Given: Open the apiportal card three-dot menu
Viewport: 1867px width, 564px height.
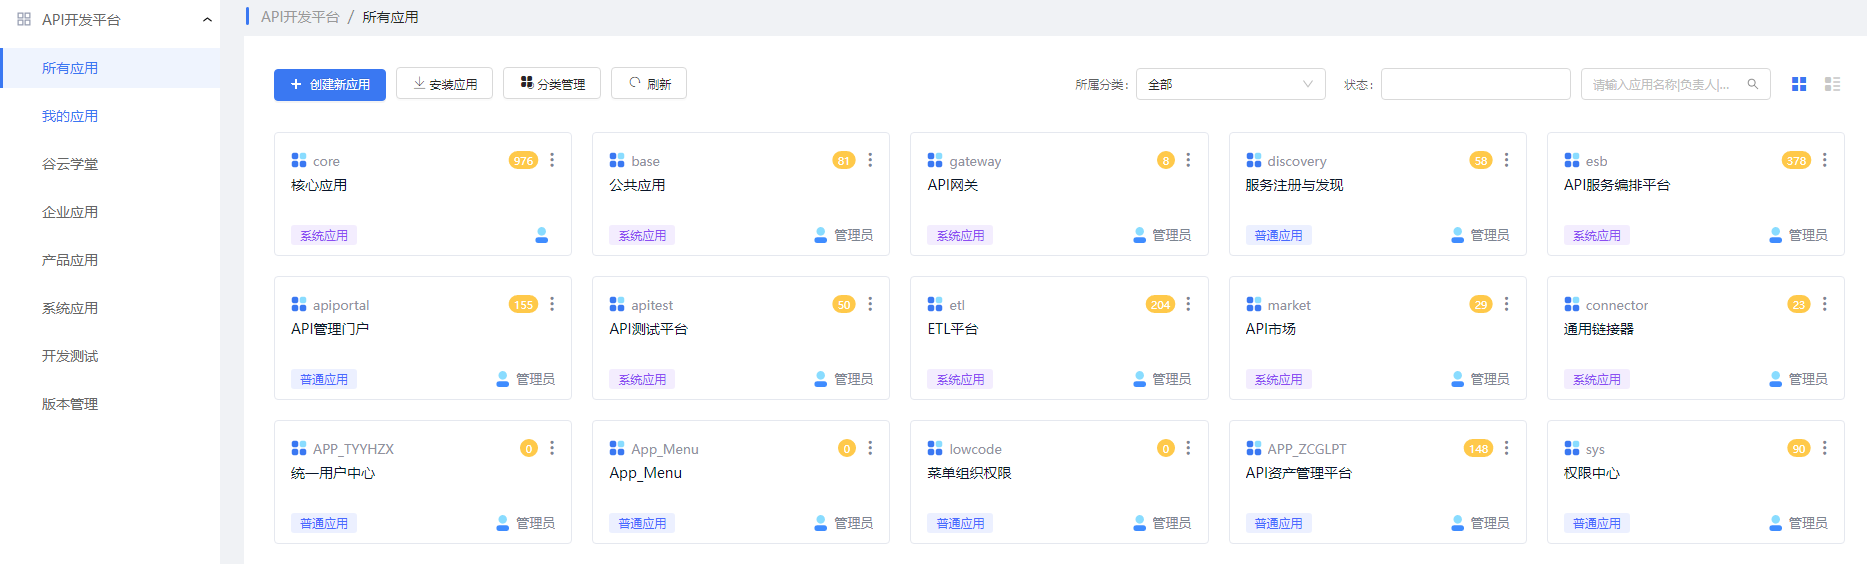Looking at the screenshot, I should tap(552, 304).
